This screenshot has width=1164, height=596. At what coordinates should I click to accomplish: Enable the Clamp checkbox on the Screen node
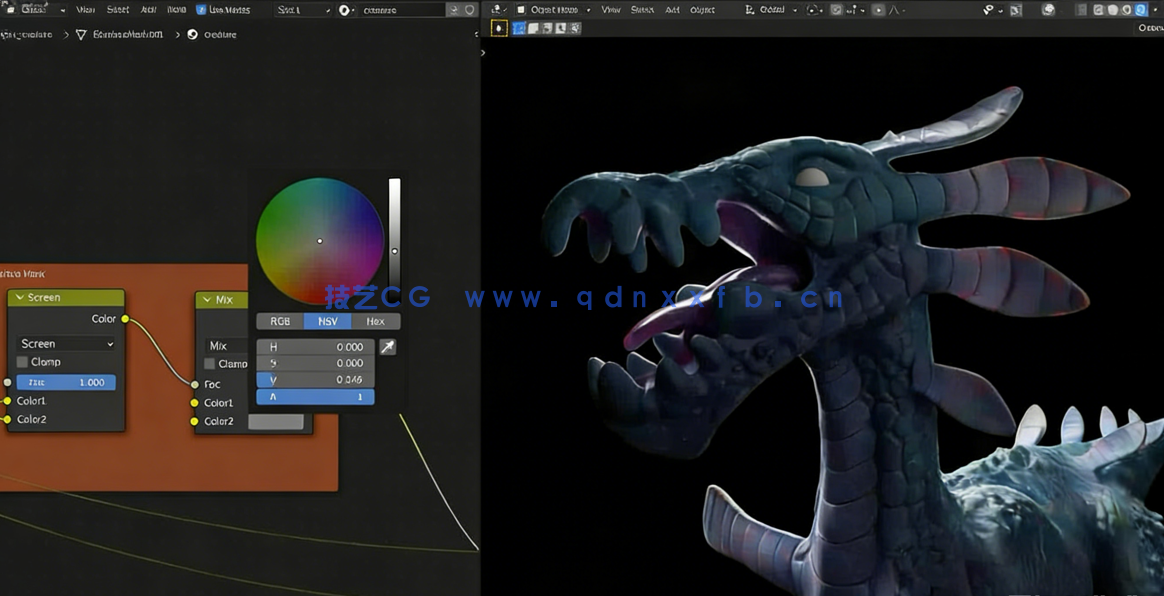coord(22,363)
